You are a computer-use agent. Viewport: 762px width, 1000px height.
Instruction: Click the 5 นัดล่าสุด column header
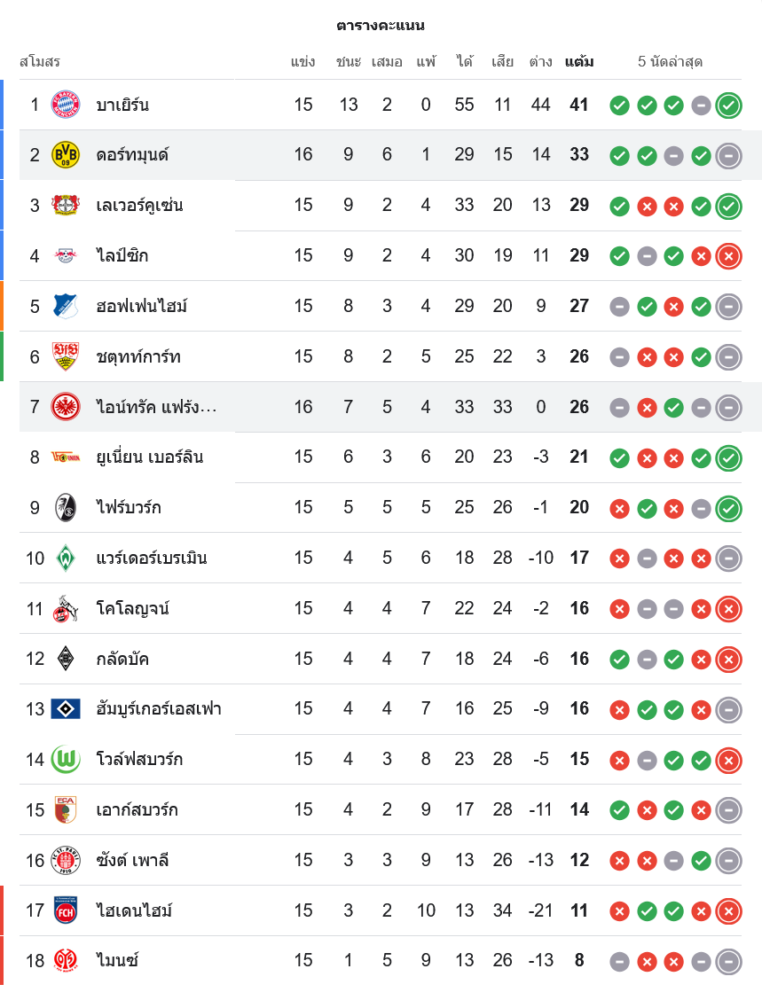point(670,62)
